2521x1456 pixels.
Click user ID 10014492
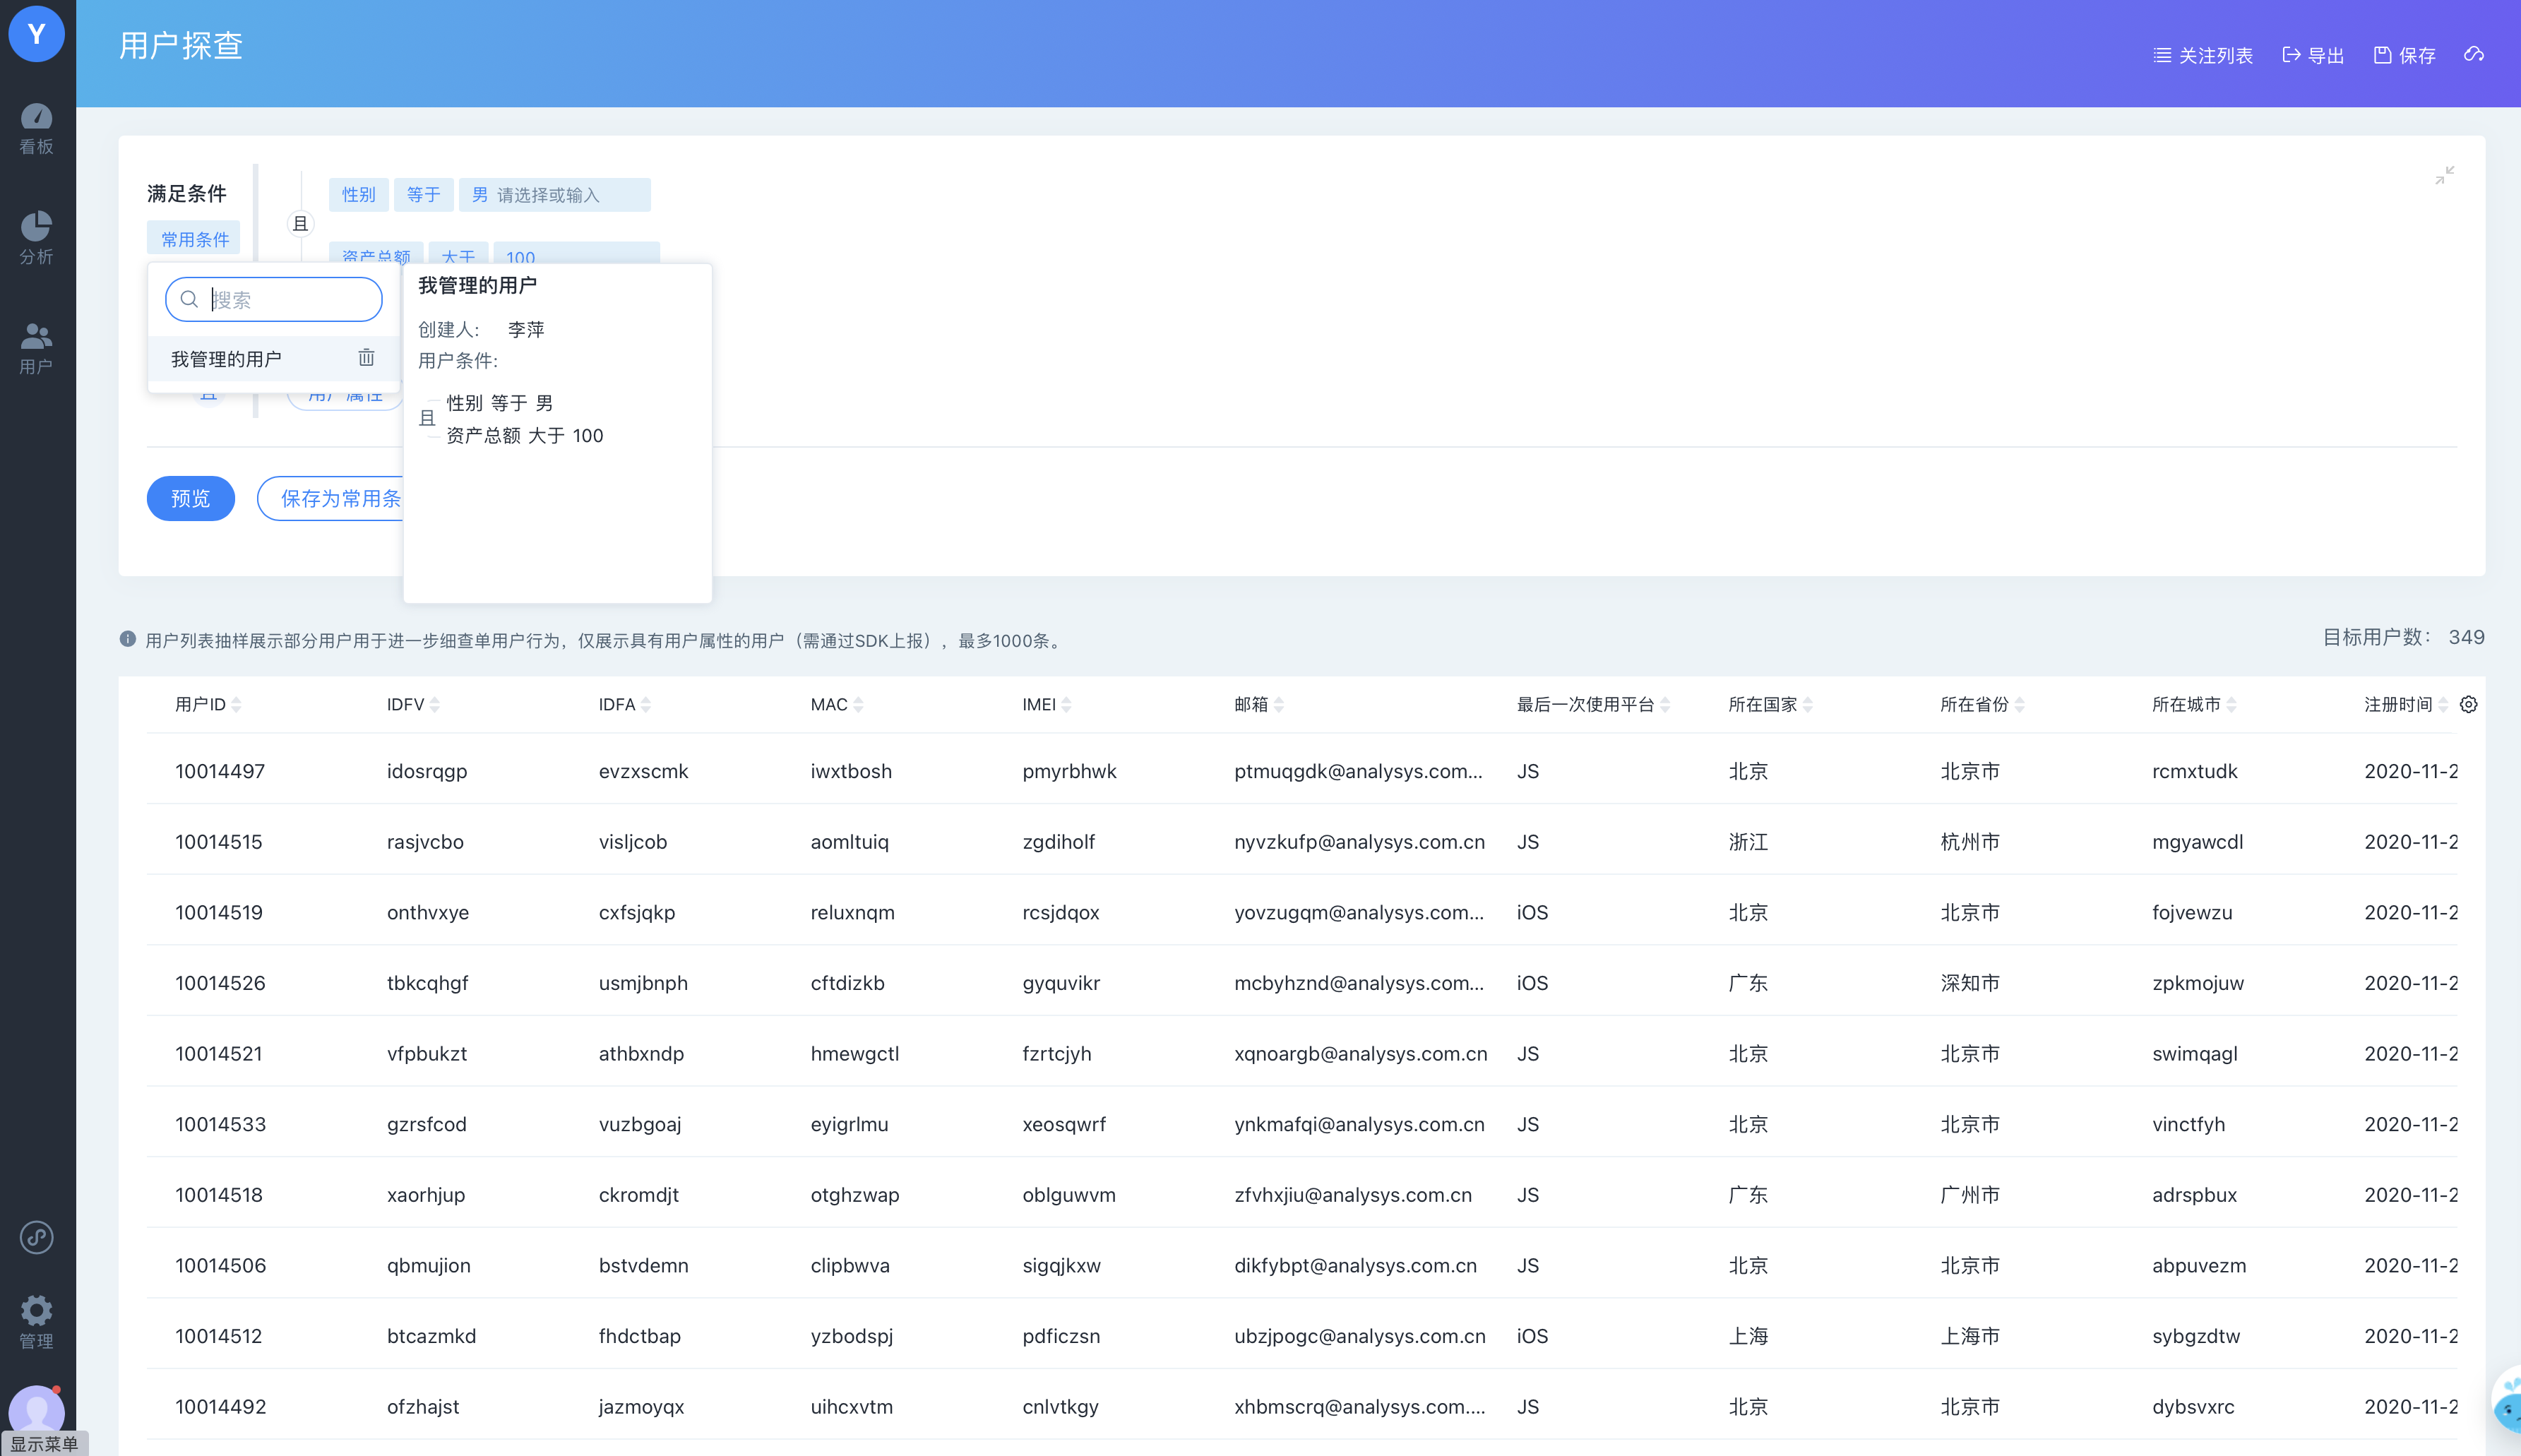click(220, 1406)
